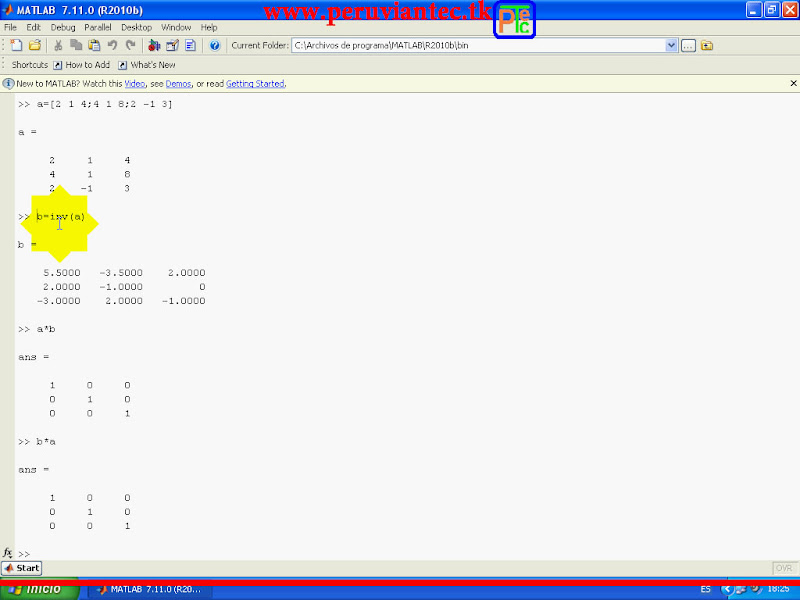
Task: Open the Parallel menu
Action: [98, 27]
